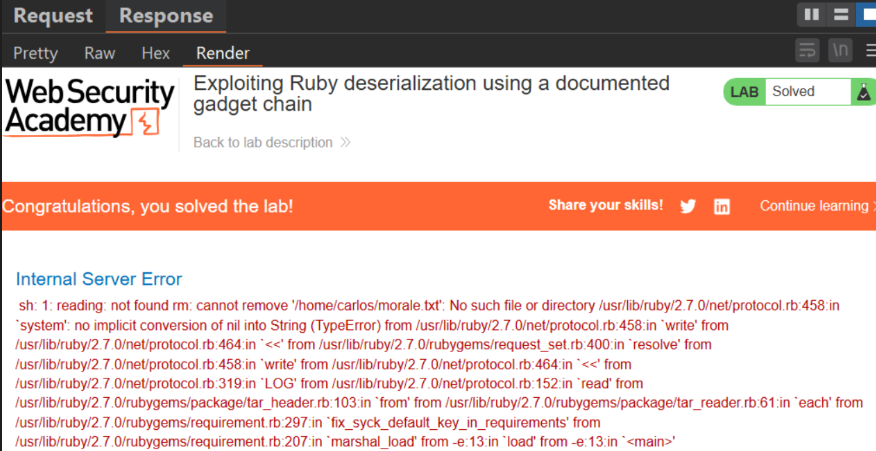The image size is (876, 451).
Task: Share on Twitter bird icon
Action: (x=688, y=206)
